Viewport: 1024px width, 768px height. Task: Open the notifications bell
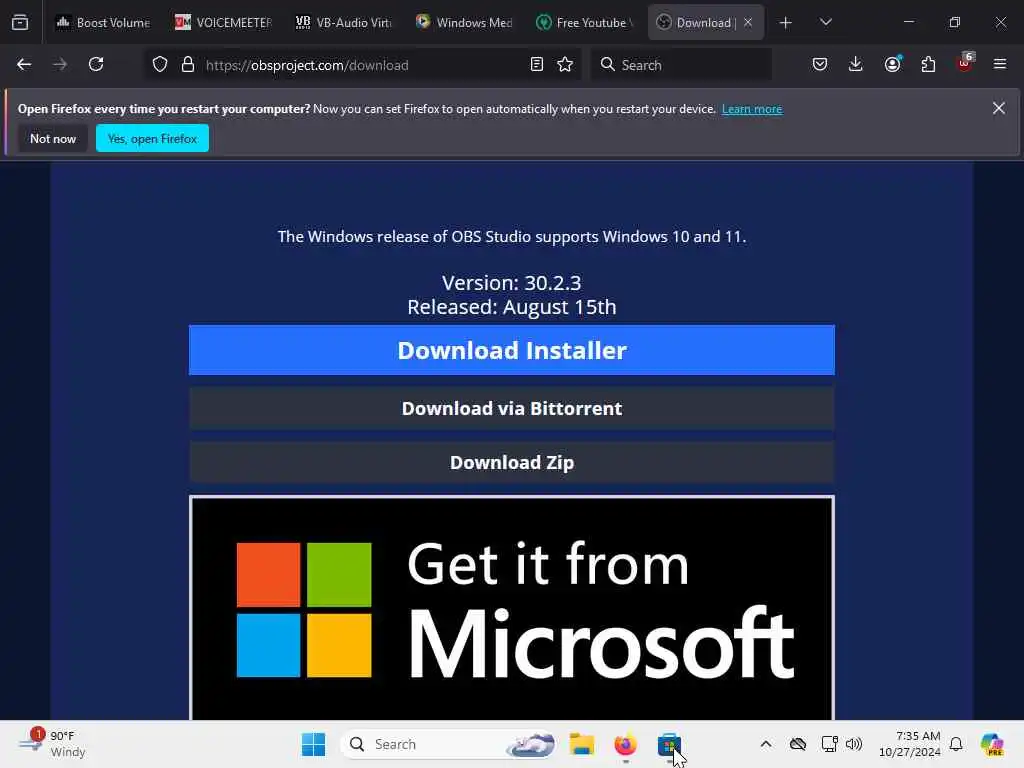point(956,744)
